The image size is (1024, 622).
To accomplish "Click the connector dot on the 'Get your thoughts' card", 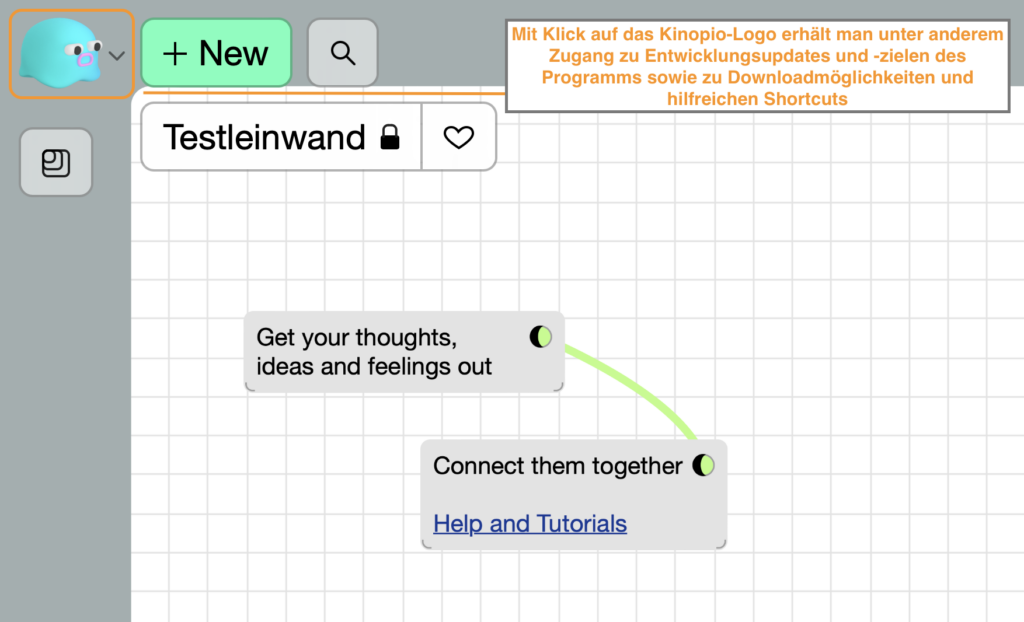I will (541, 337).
